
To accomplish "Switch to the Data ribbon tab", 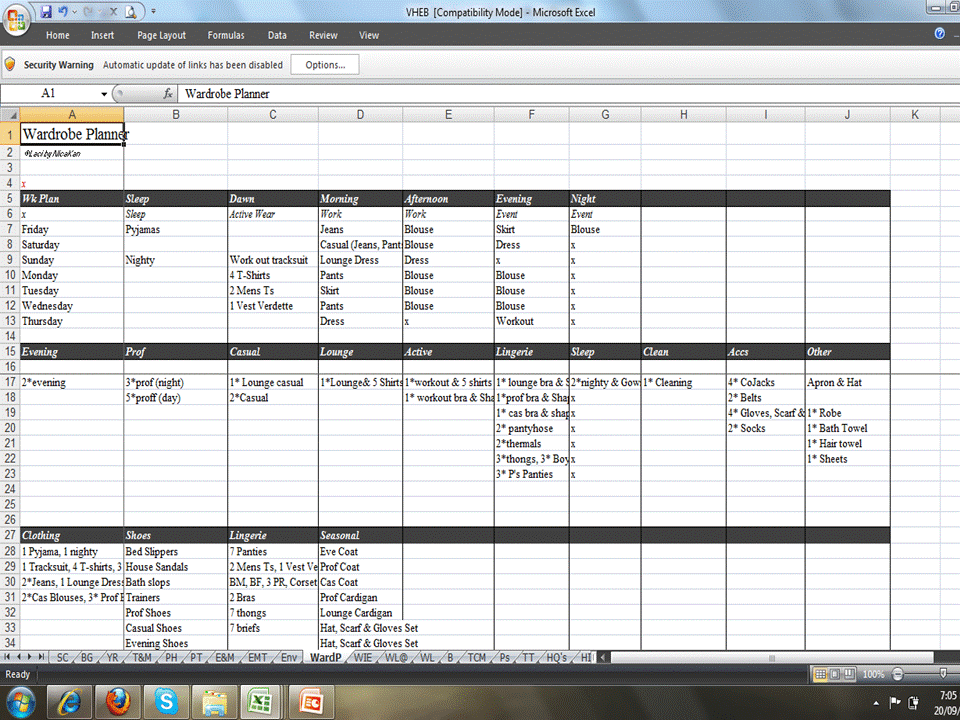I will pos(277,36).
